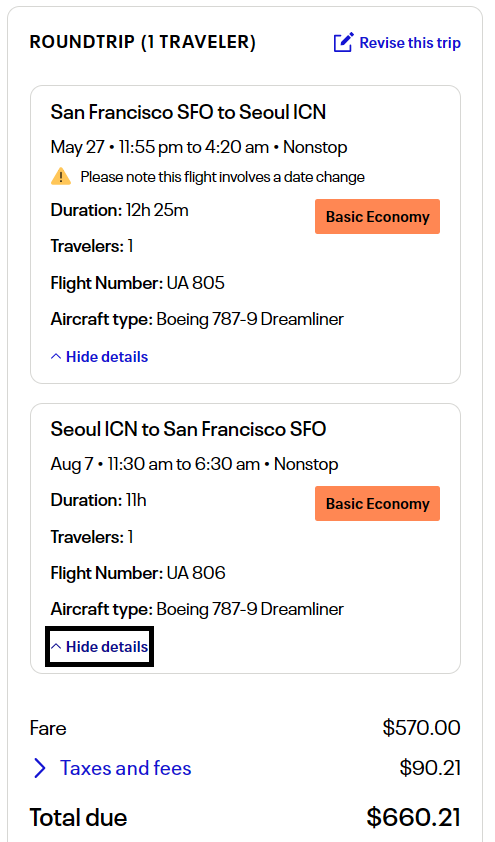This screenshot has height=842, width=495.
Task: Click the Seoul ICN to San Francisco SFO heading
Action: [x=188, y=429]
